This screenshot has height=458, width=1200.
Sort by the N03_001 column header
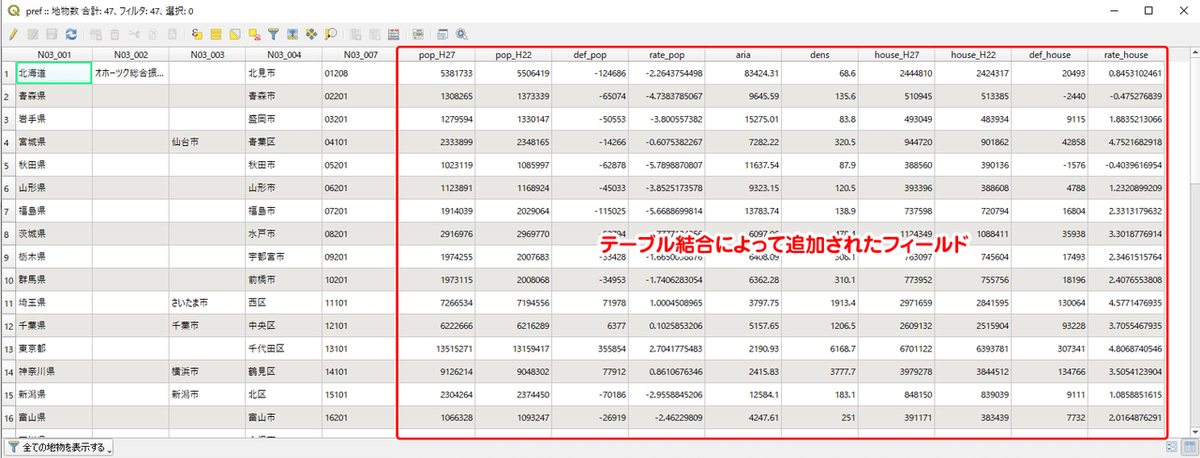[54, 54]
